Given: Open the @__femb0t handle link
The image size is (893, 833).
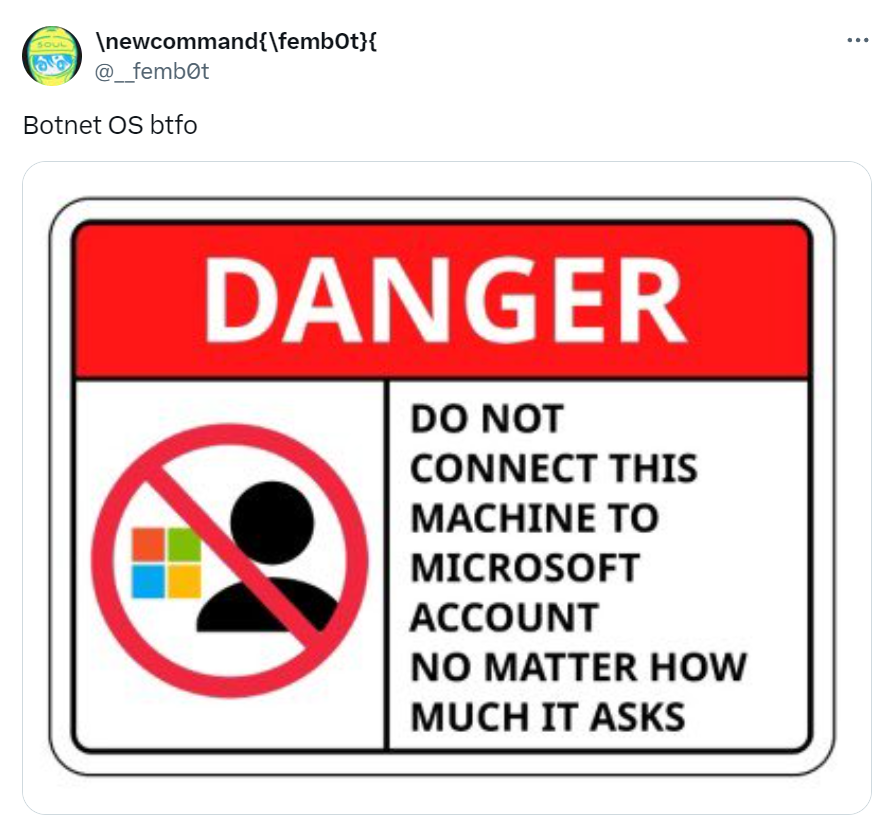Looking at the screenshot, I should (151, 72).
